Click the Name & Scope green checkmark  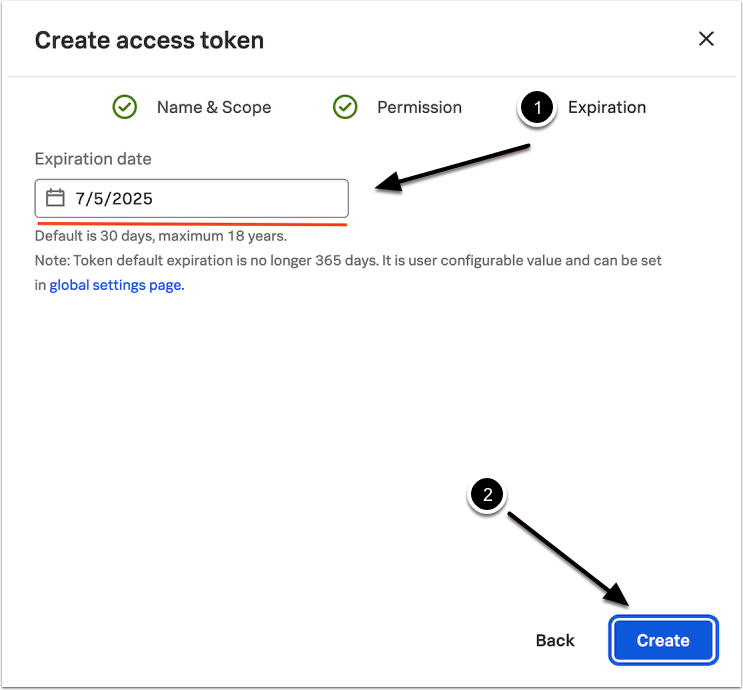pyautogui.click(x=125, y=107)
